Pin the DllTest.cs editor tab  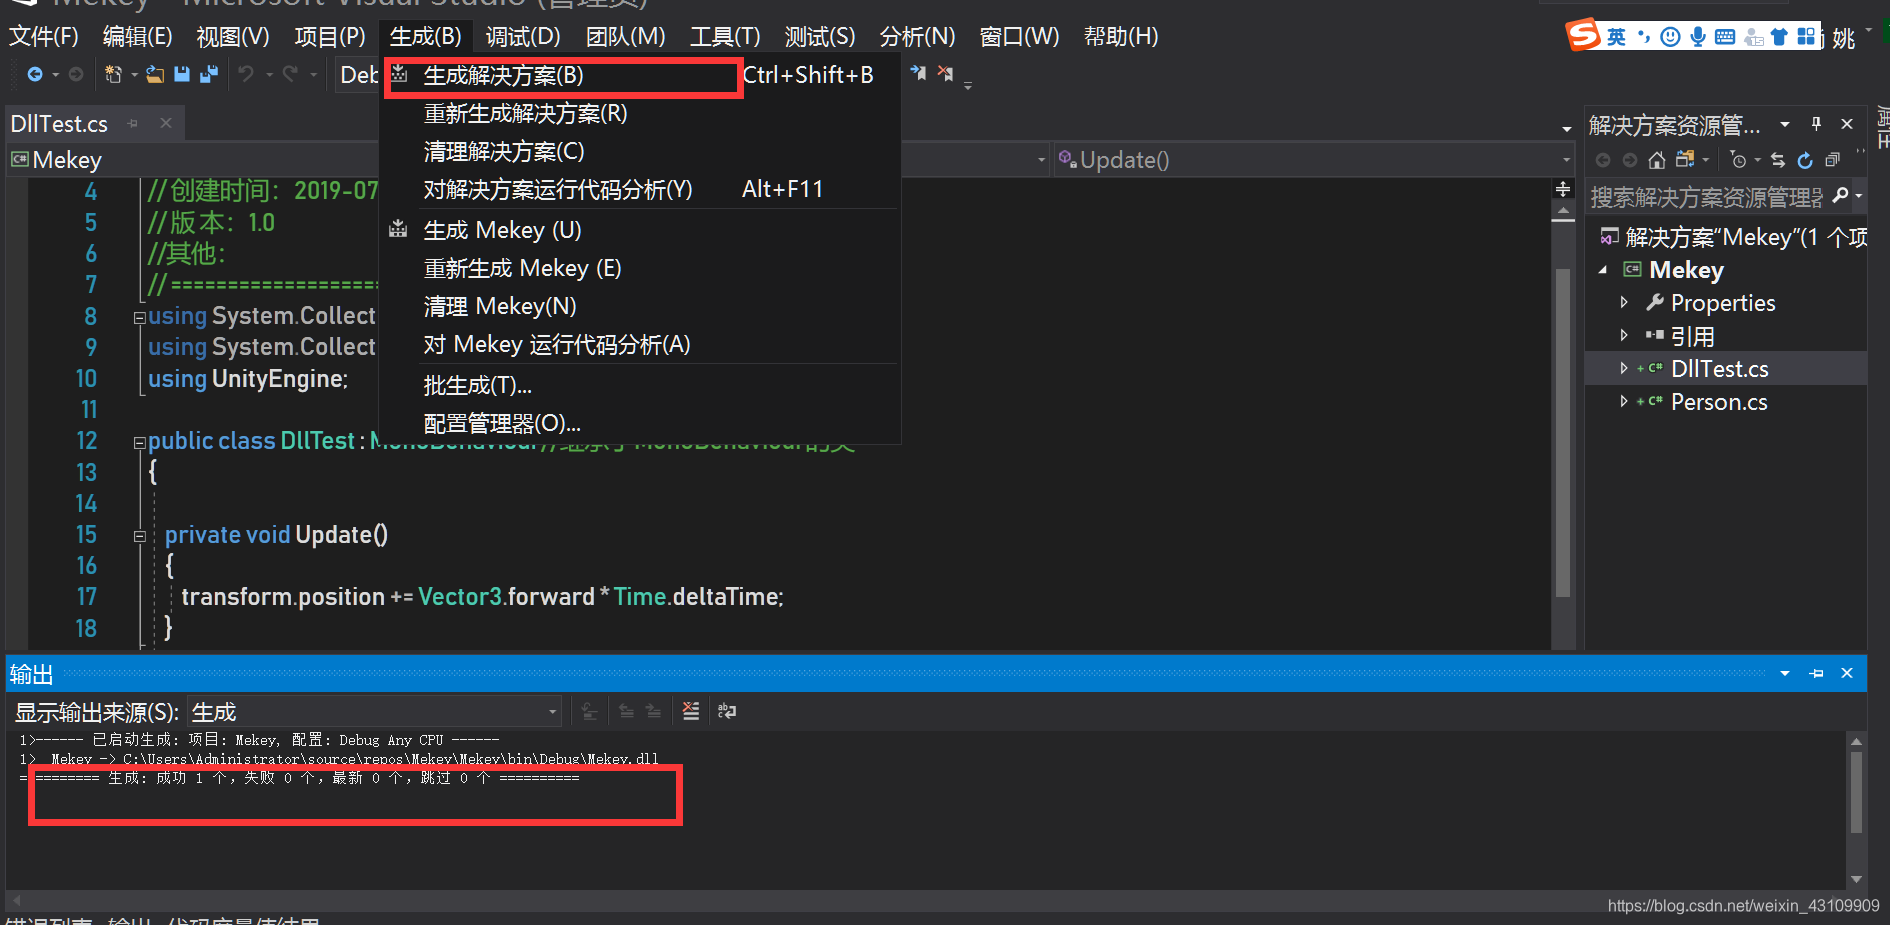coord(133,123)
